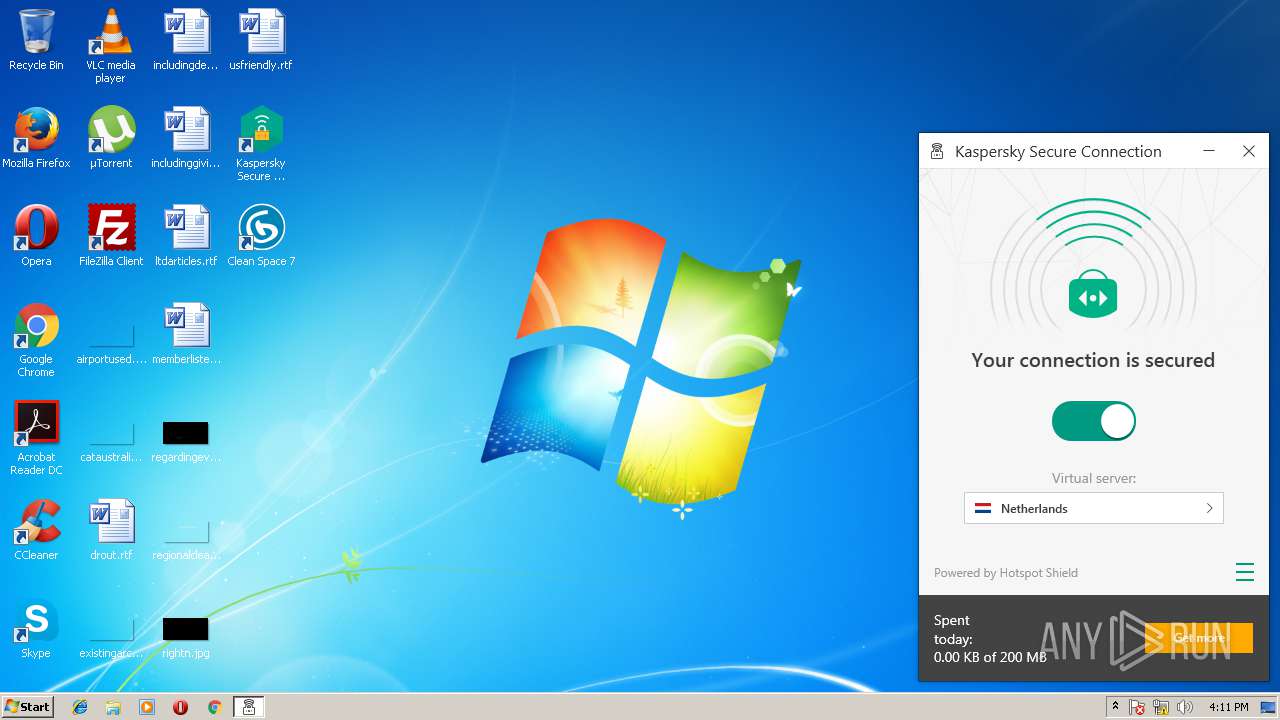Show hidden system tray icons
Screen dimensions: 1280x720
pos(1115,707)
